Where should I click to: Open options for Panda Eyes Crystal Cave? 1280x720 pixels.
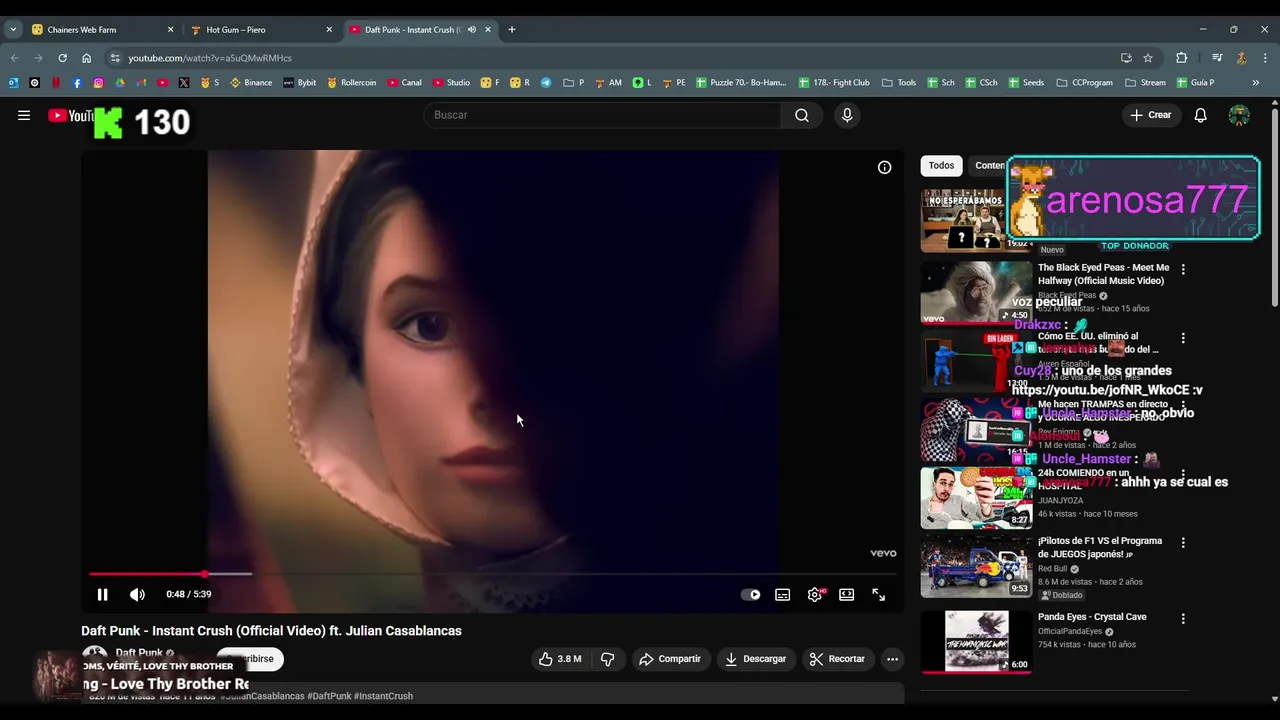point(1183,619)
